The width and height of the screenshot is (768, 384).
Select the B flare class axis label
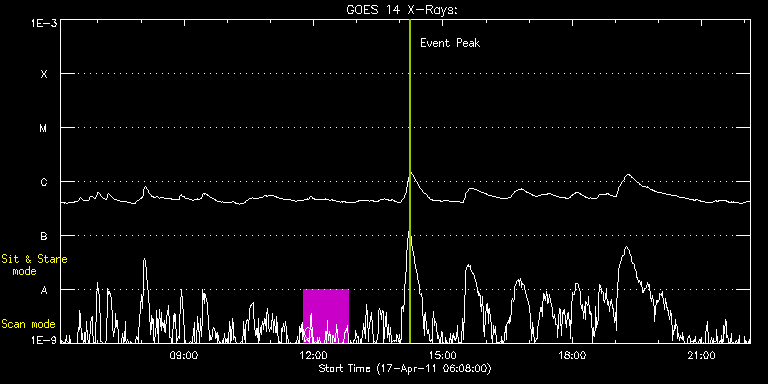pyautogui.click(x=44, y=236)
